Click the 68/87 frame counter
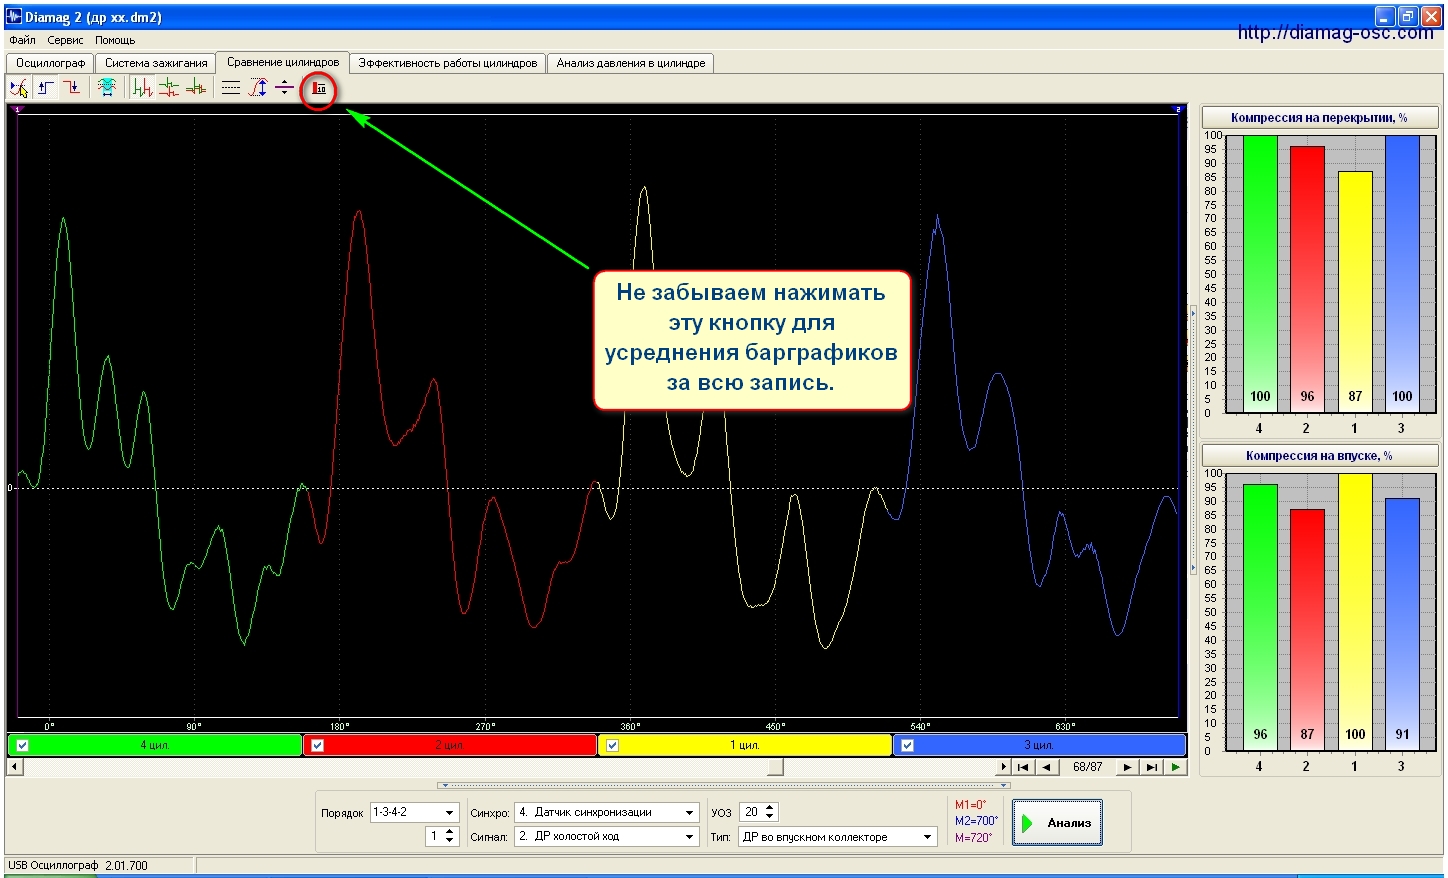This screenshot has width=1448, height=878. pos(1087,767)
